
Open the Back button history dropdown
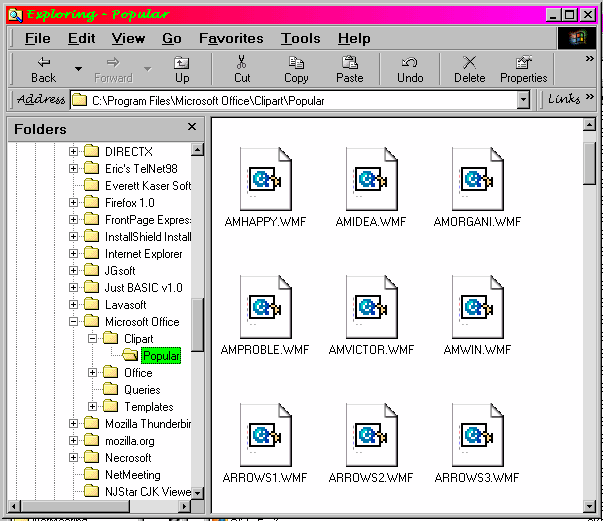[x=77, y=69]
